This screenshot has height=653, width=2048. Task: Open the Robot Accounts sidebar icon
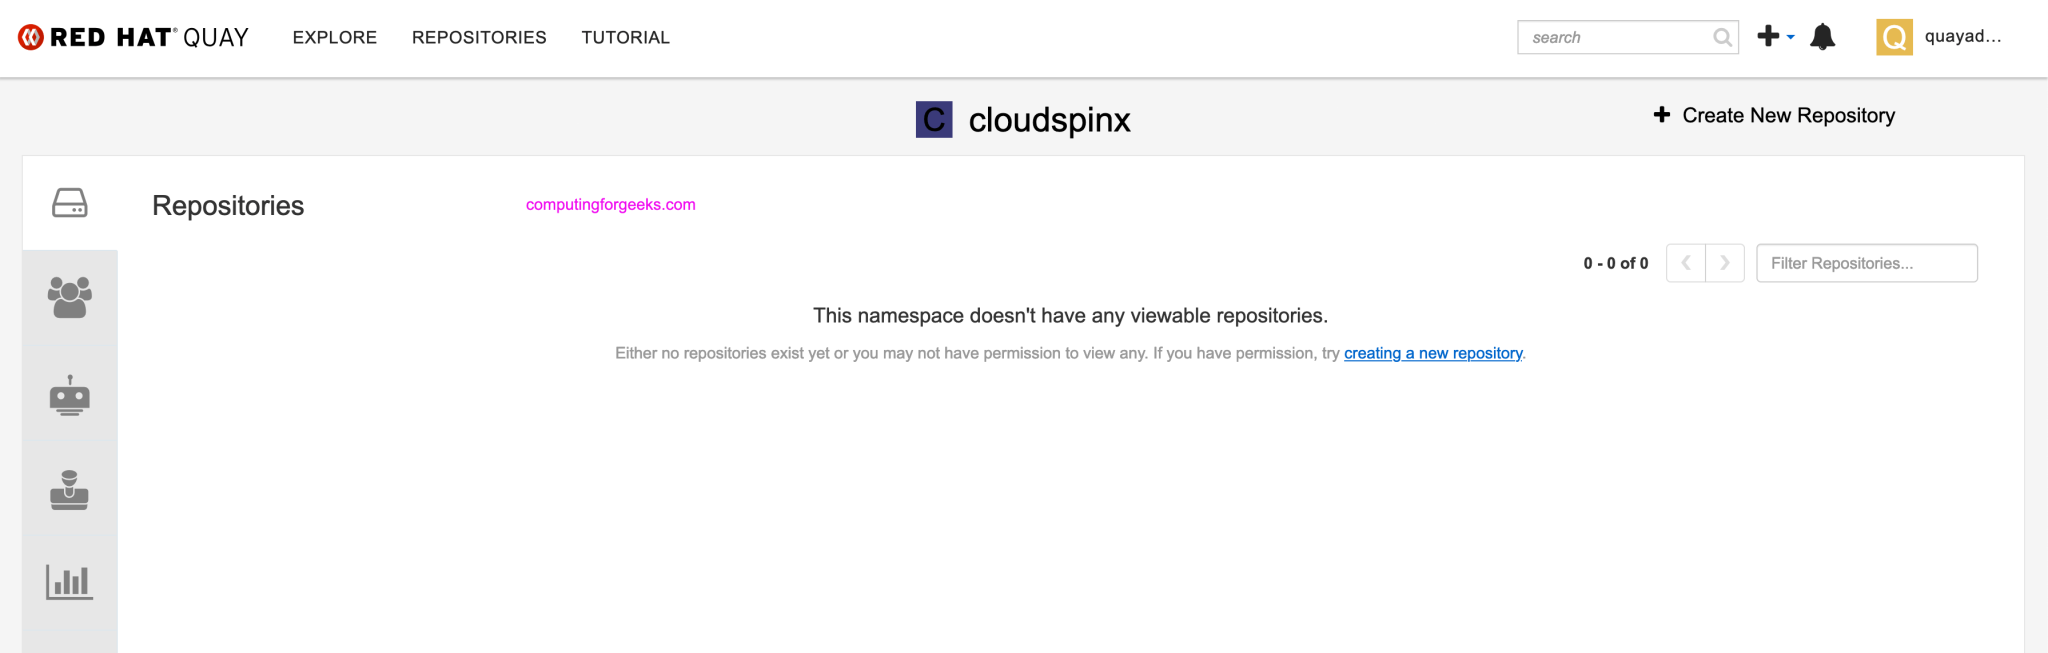(70, 395)
